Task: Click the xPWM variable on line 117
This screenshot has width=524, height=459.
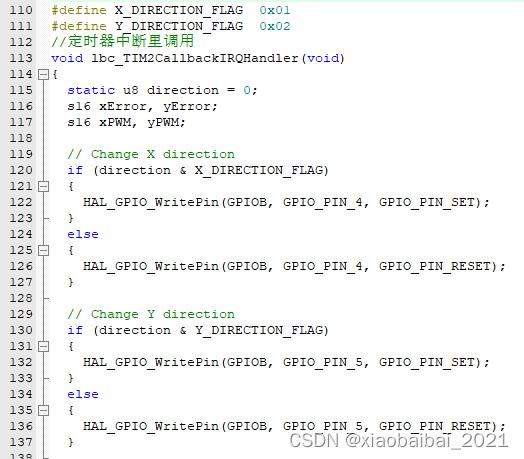Action: tap(115, 122)
